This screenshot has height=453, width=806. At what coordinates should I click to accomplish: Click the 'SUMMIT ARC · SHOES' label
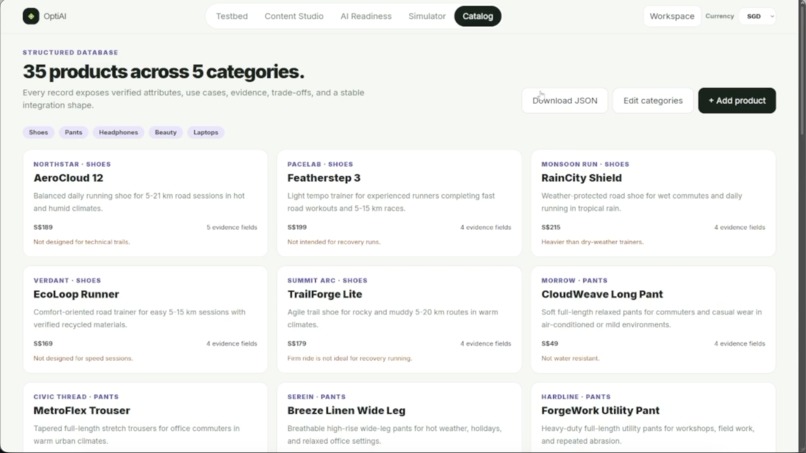(x=327, y=280)
